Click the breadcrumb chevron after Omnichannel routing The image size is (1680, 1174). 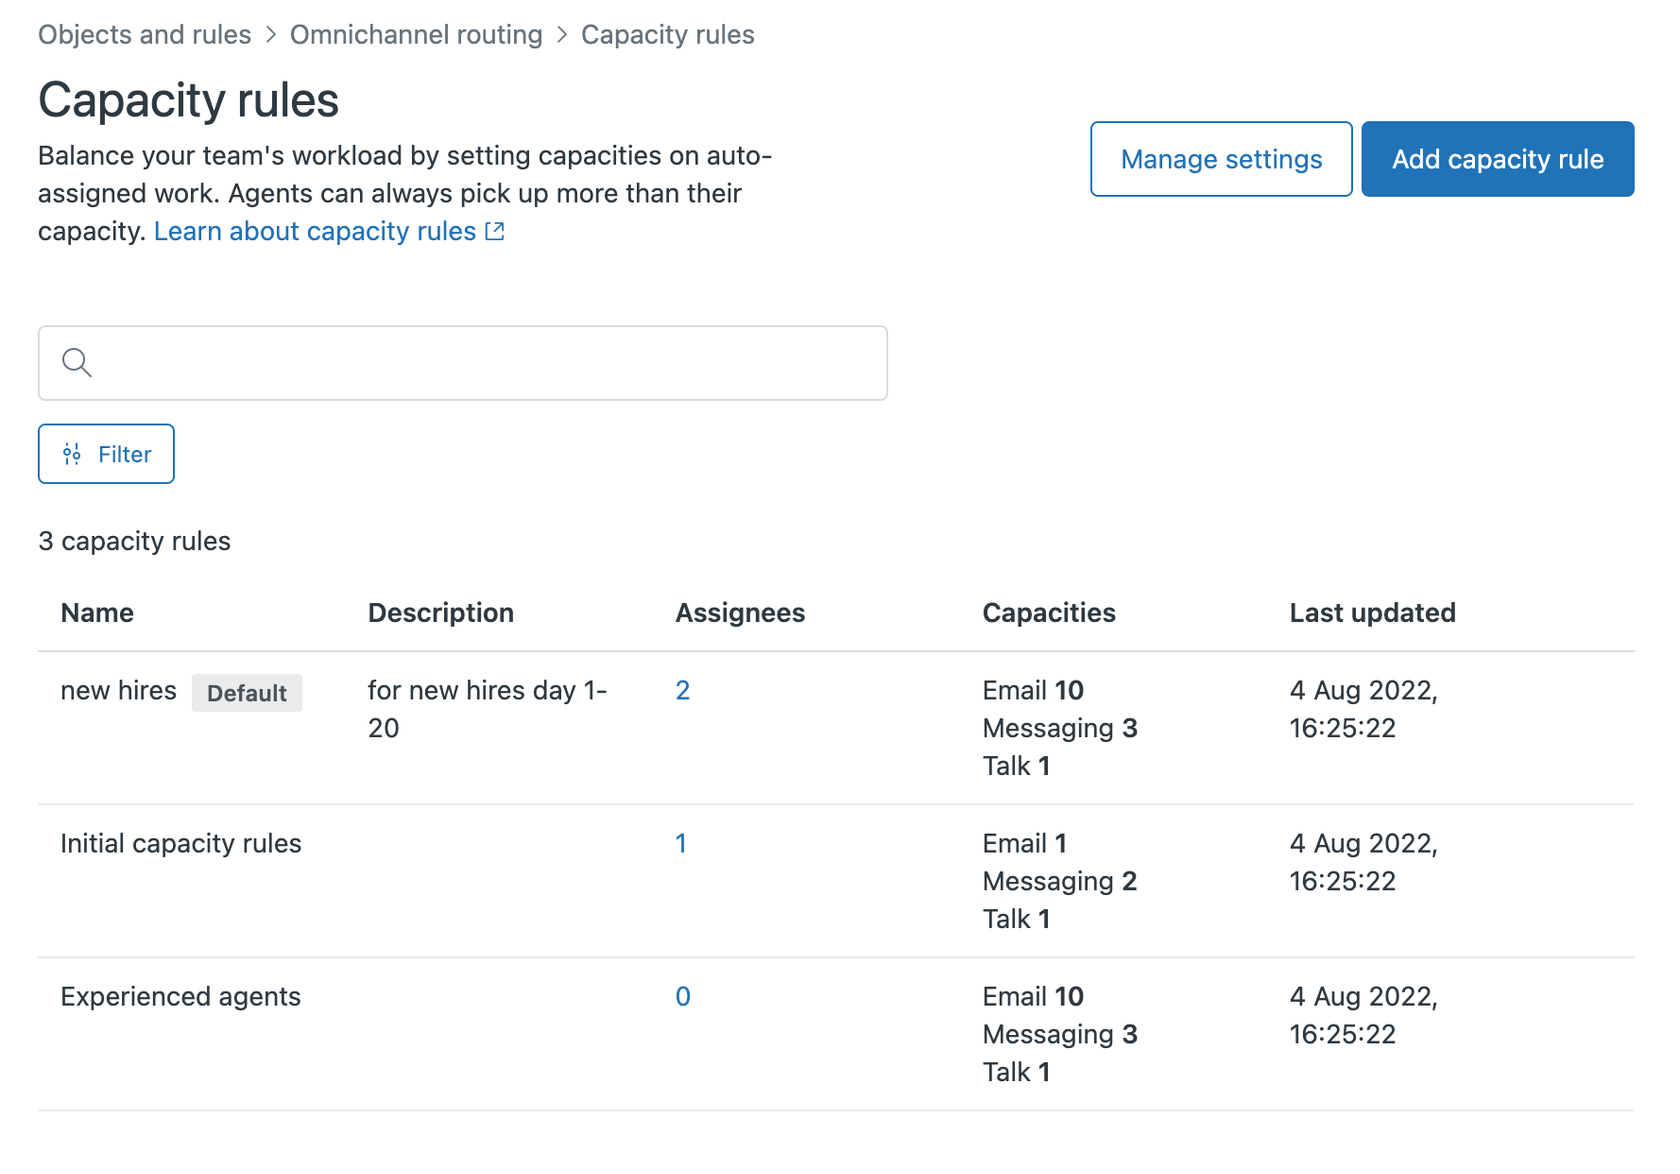561,34
